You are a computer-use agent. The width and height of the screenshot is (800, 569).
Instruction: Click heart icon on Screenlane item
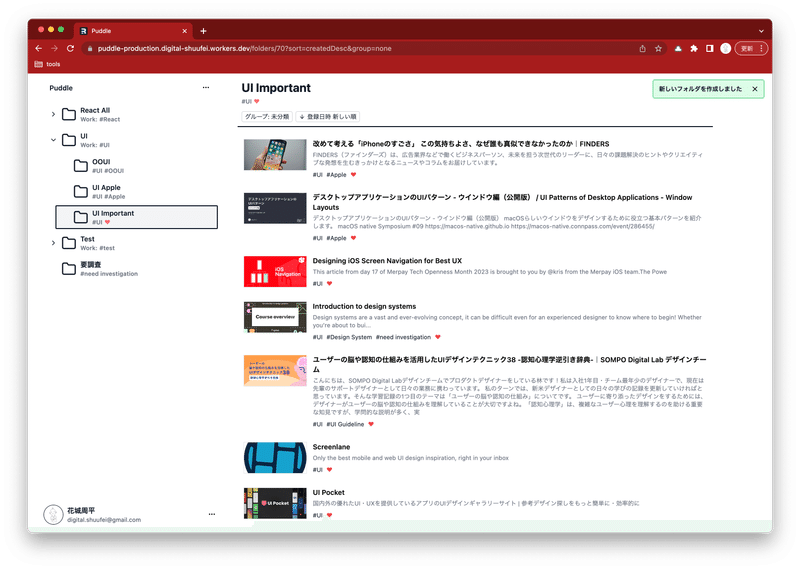[x=330, y=469]
